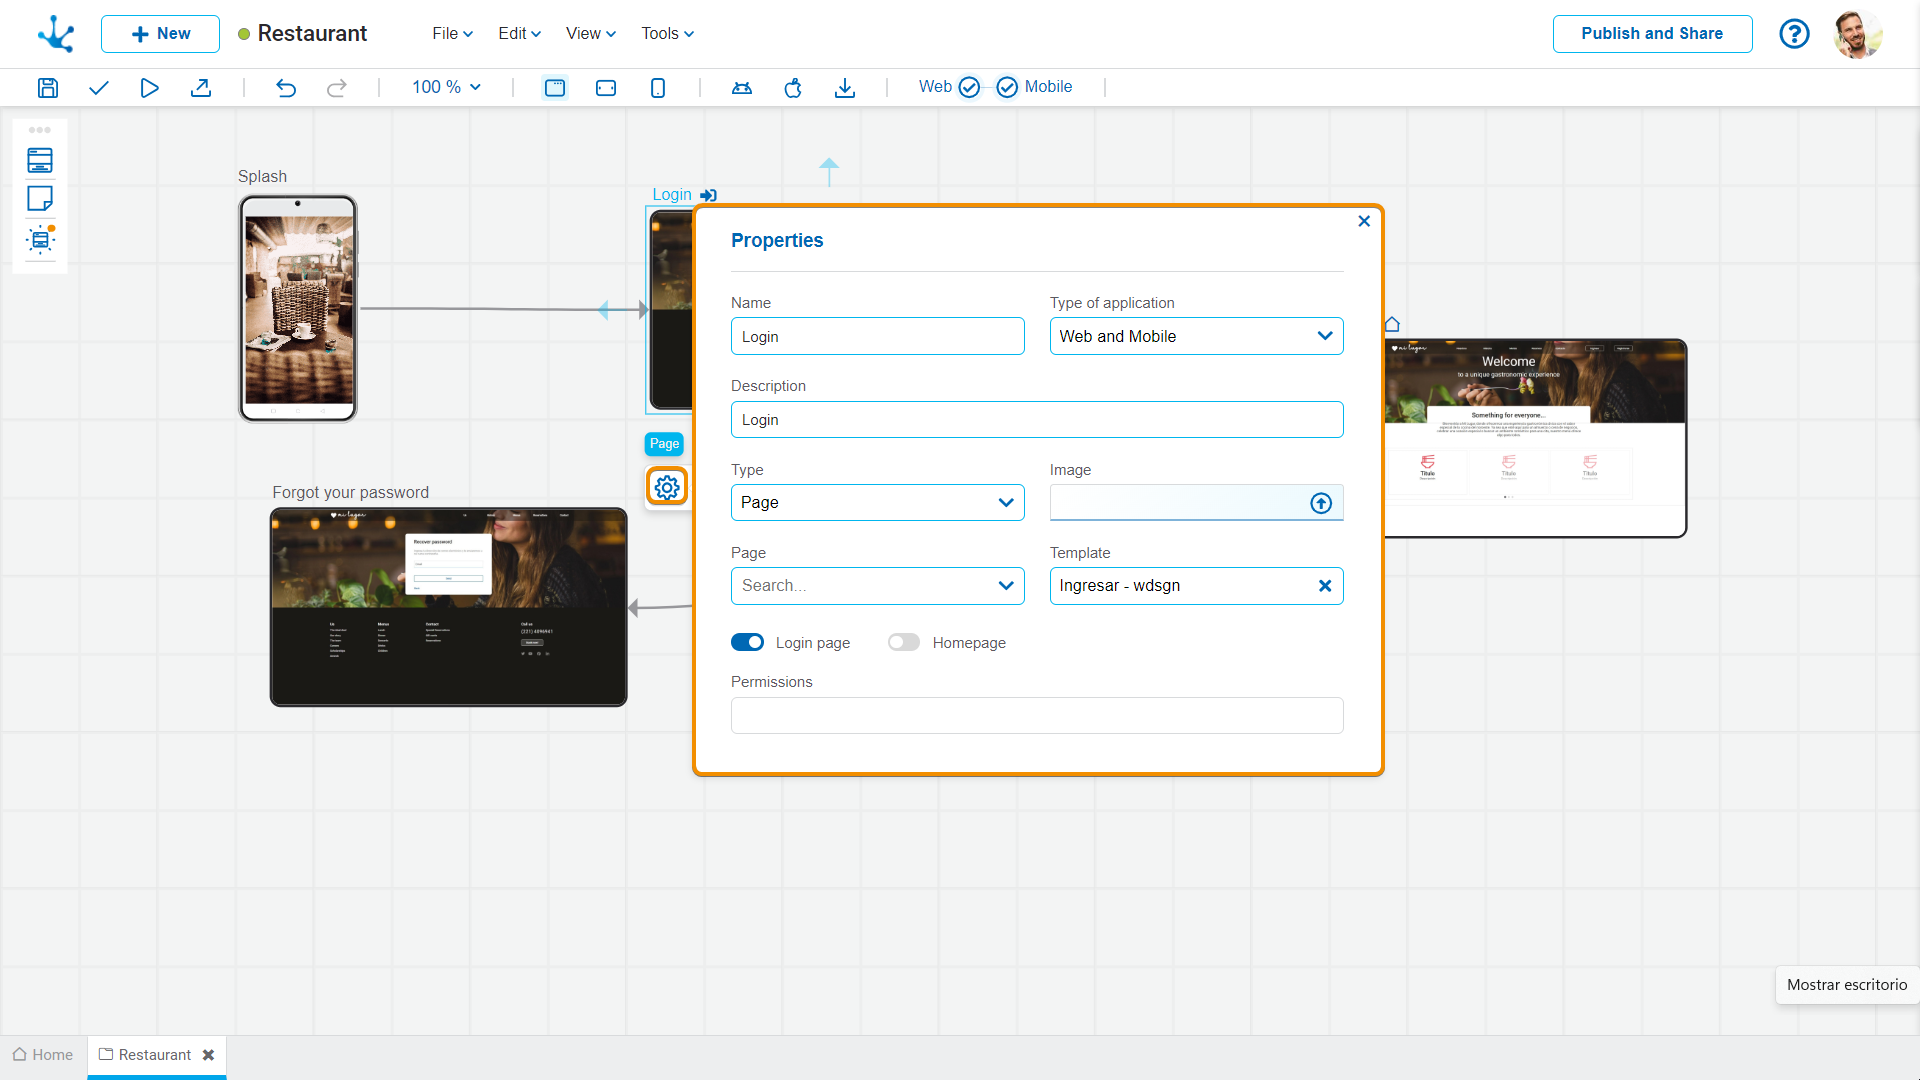The image size is (1920, 1080).
Task: Click the Play preview icon
Action: (149, 88)
